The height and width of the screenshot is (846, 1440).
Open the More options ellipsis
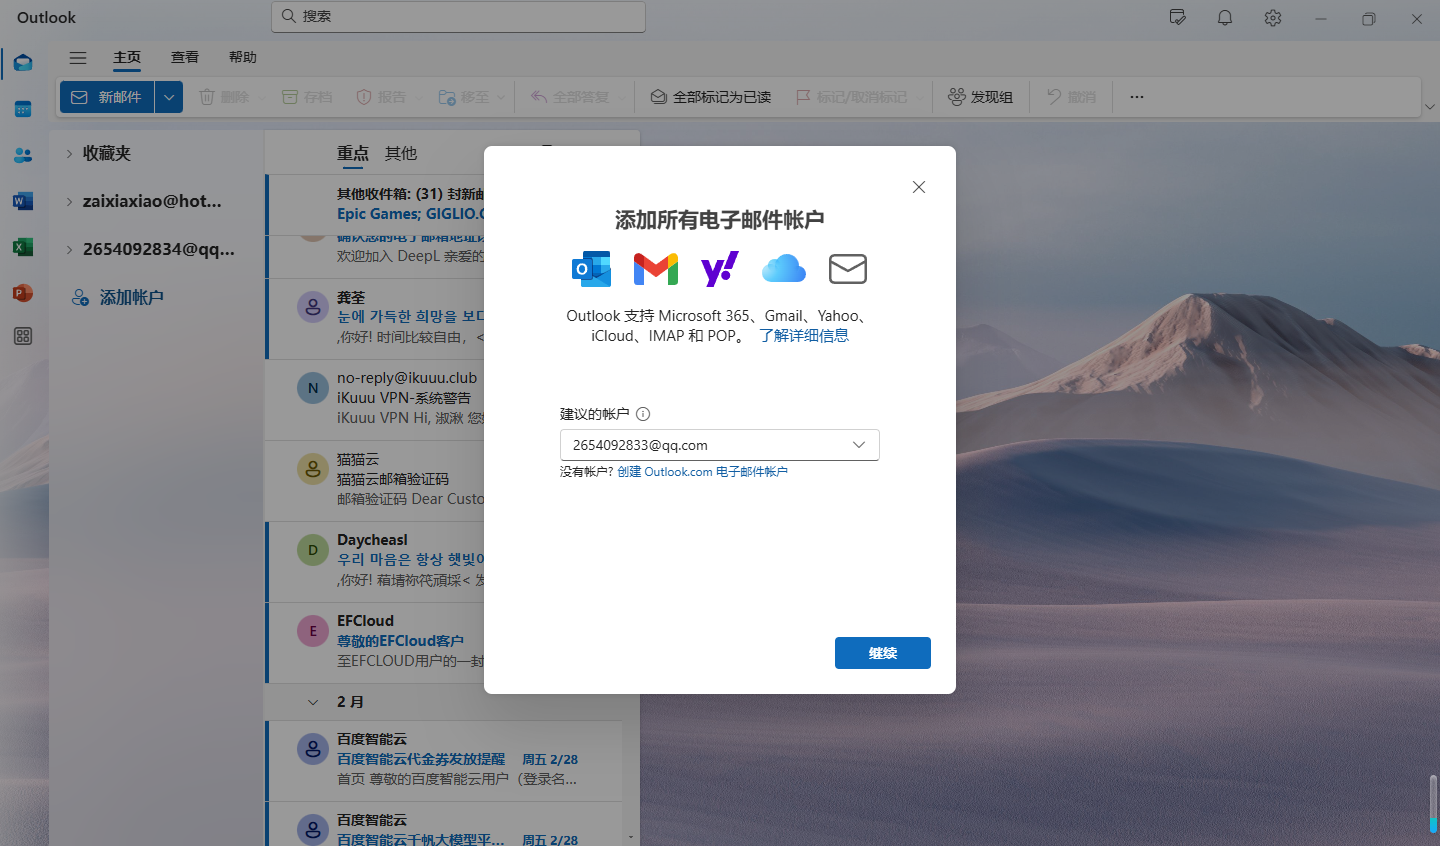coord(1137,97)
